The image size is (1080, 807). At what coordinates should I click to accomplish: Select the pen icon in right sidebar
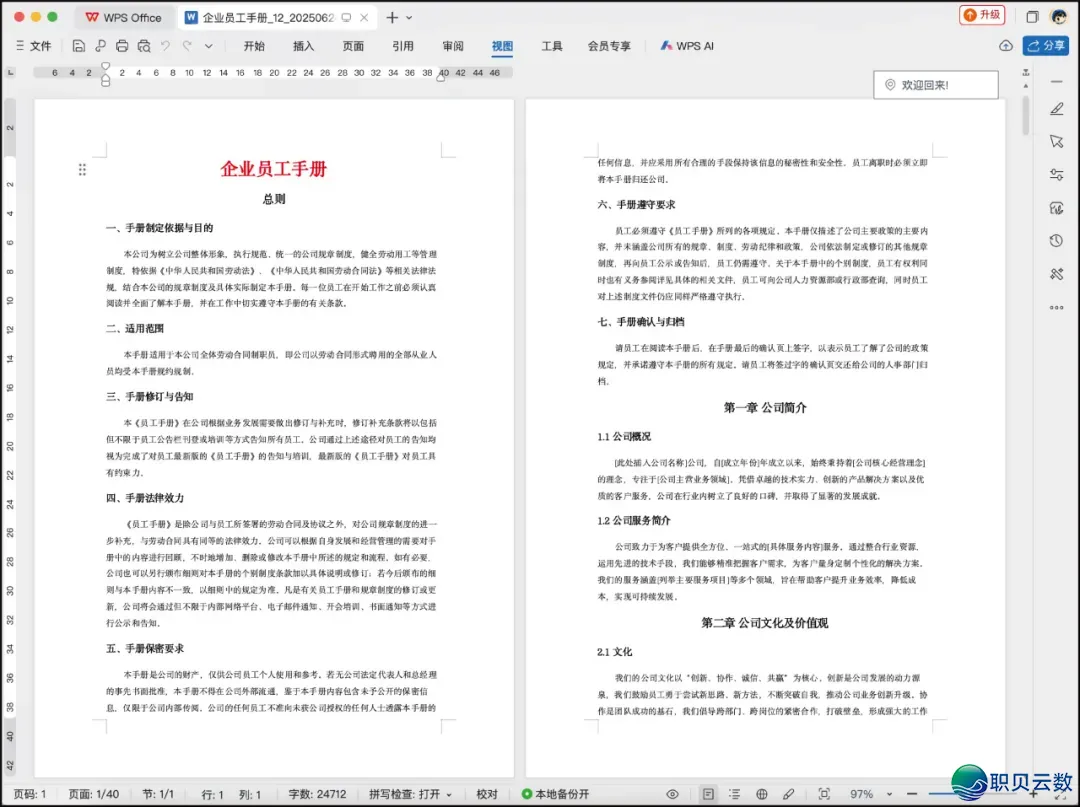[x=1057, y=108]
